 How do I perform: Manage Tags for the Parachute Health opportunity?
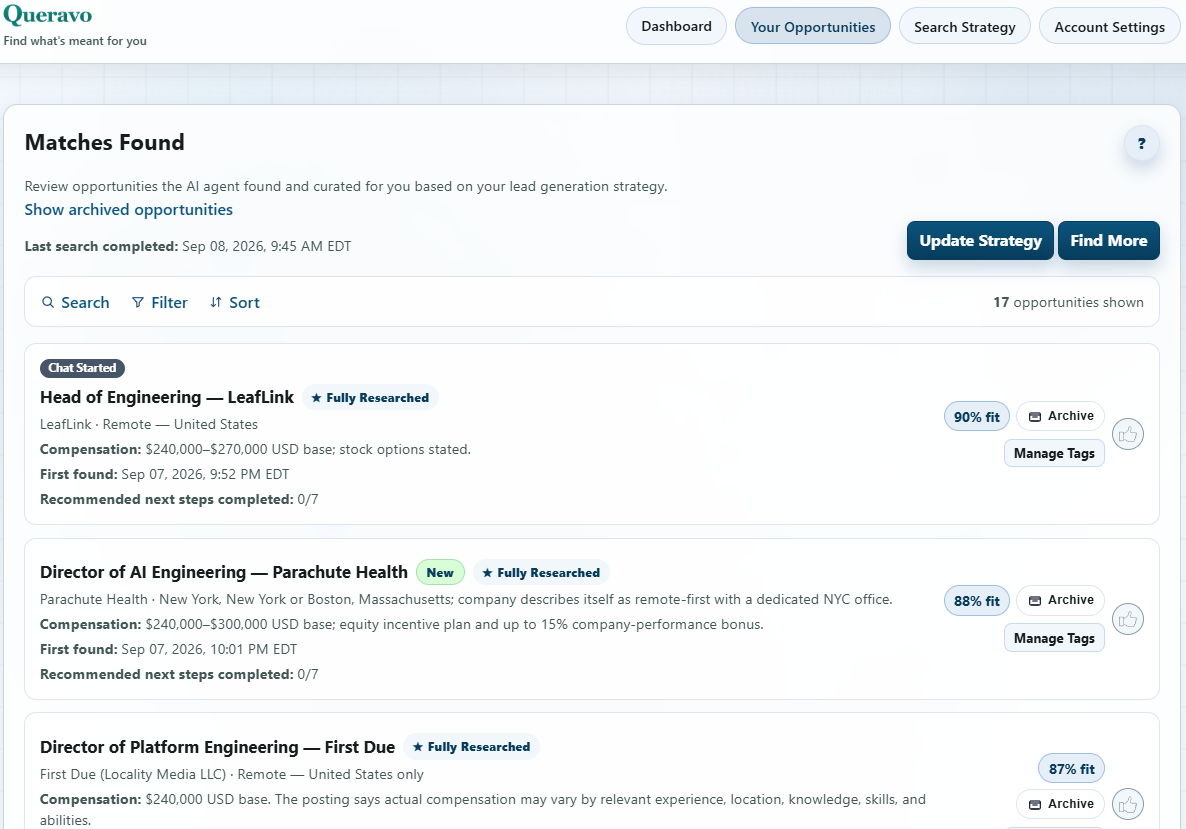[1054, 638]
